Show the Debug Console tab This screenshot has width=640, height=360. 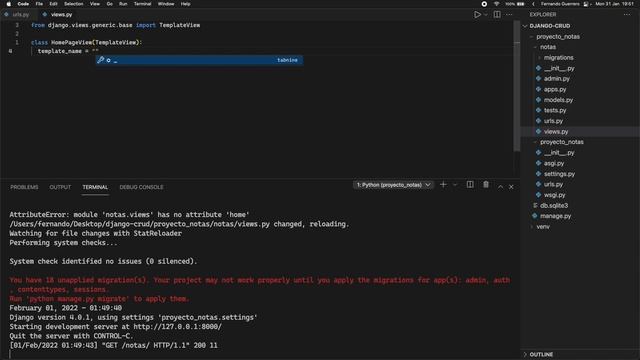pyautogui.click(x=141, y=187)
